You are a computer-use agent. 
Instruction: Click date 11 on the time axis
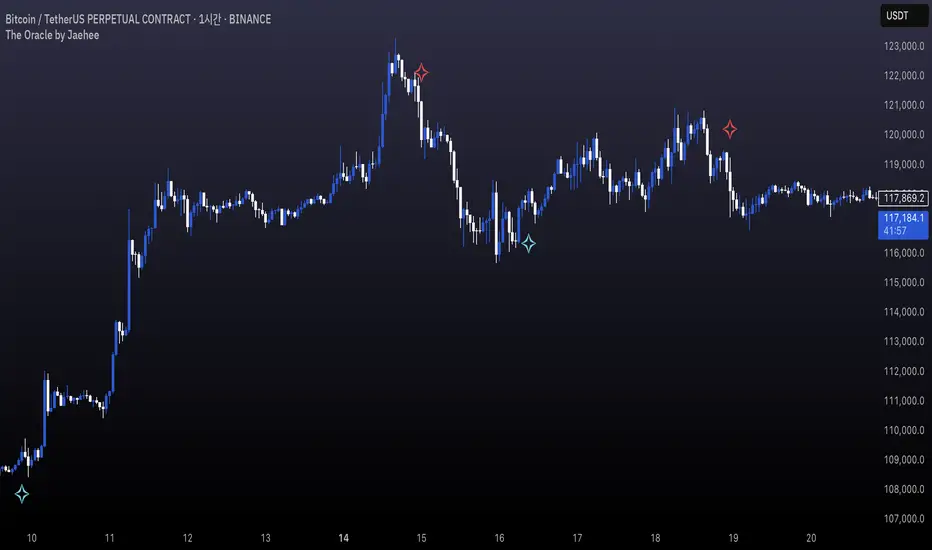tap(109, 538)
